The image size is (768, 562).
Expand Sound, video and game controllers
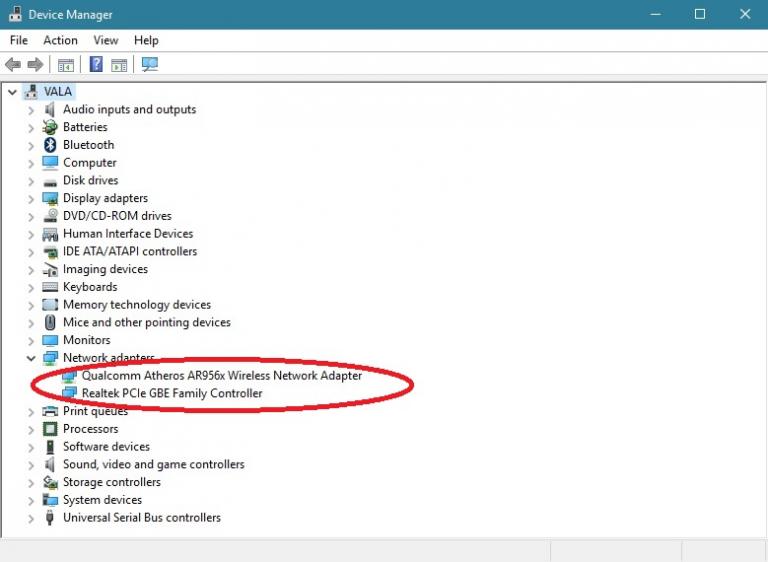31,465
